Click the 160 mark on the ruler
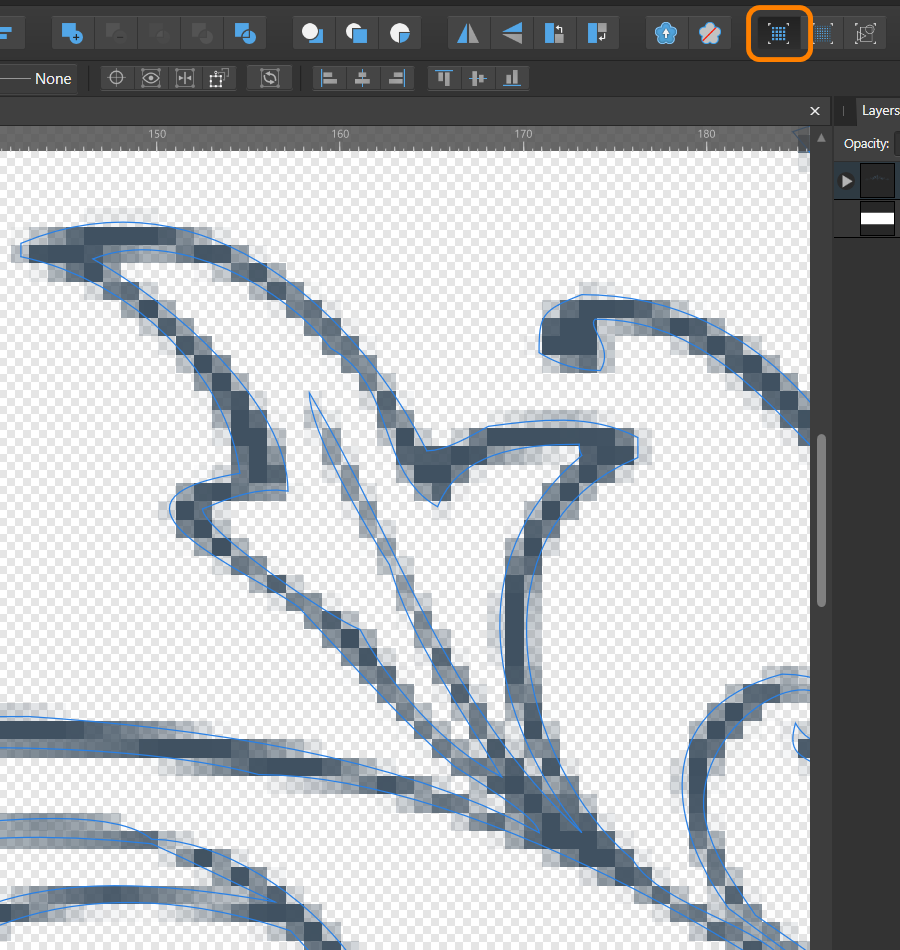This screenshot has height=950, width=900. 340,134
